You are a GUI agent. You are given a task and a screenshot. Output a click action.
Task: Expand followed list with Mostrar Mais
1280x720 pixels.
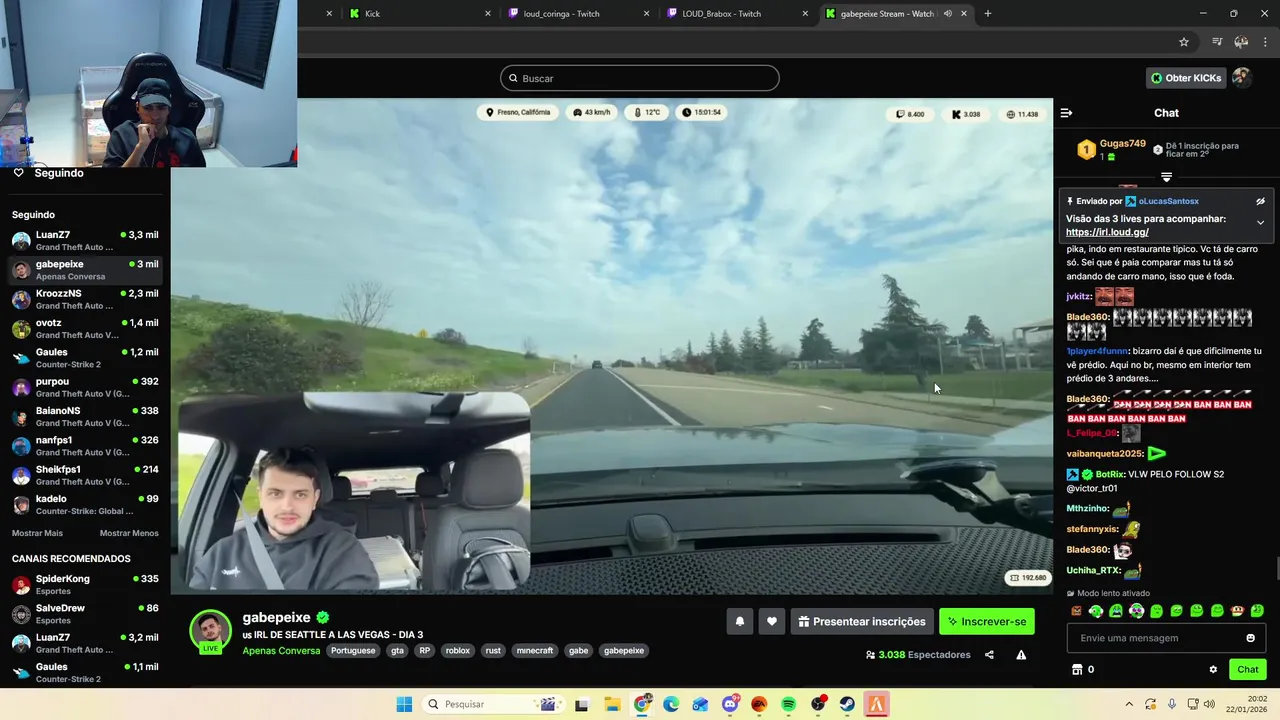click(37, 533)
